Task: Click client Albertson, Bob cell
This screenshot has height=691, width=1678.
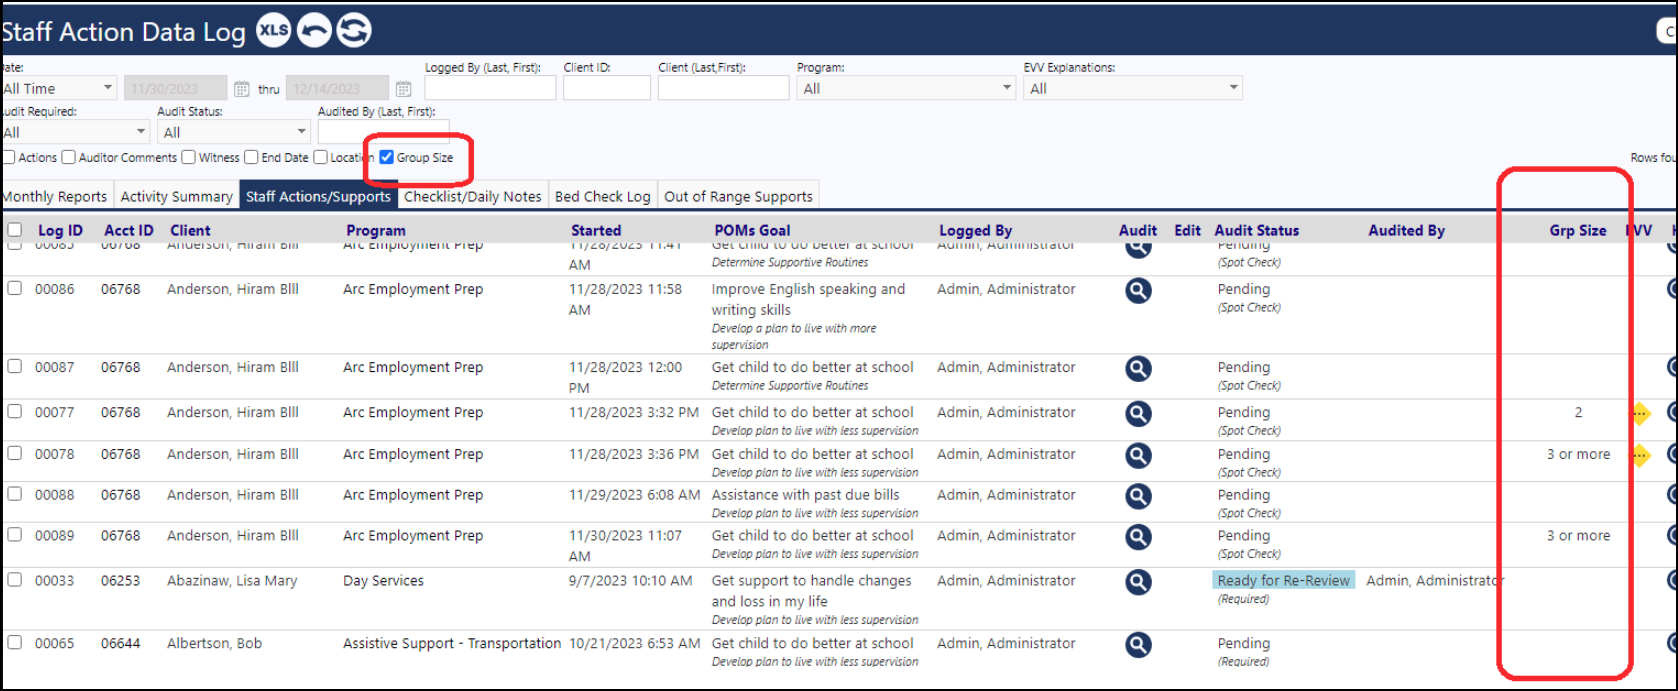Action: pos(214,643)
